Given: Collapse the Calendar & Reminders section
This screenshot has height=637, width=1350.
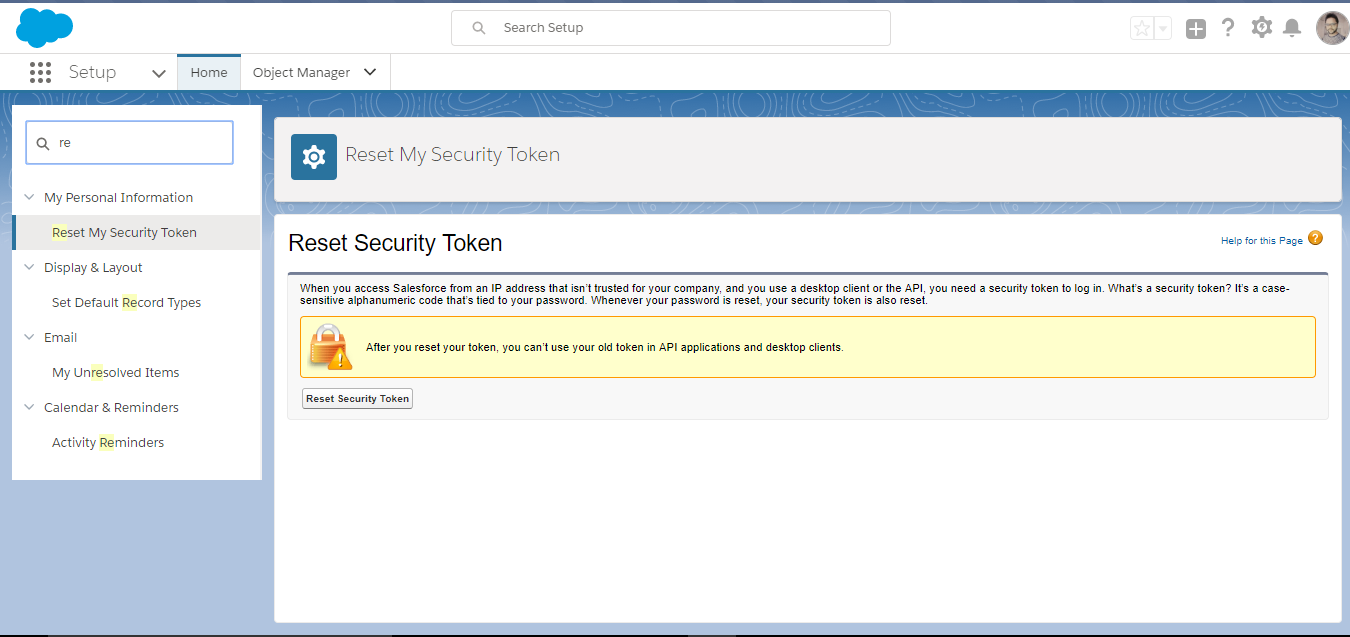Looking at the screenshot, I should 29,407.
